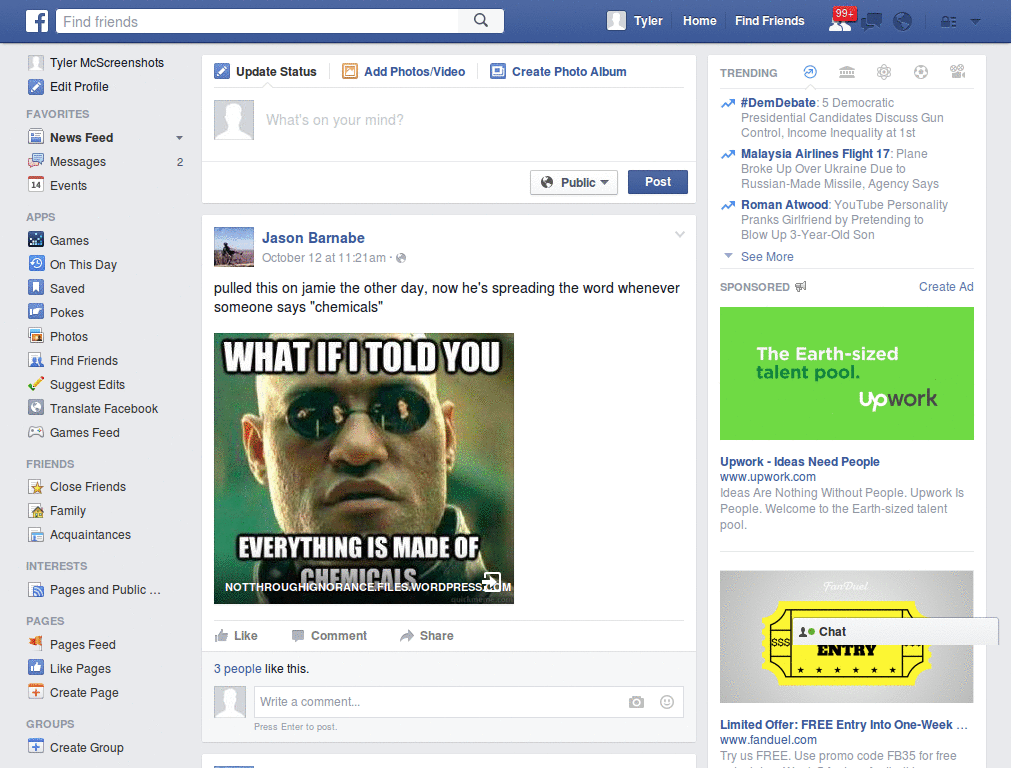
Task: Select sports trending filter icon
Action: tap(921, 72)
